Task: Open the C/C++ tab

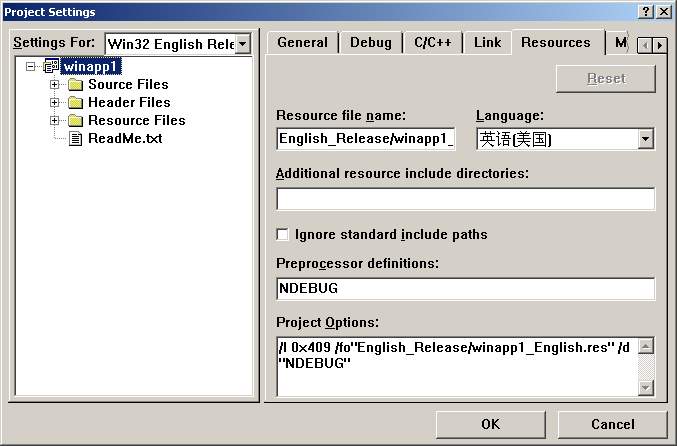Action: 433,43
